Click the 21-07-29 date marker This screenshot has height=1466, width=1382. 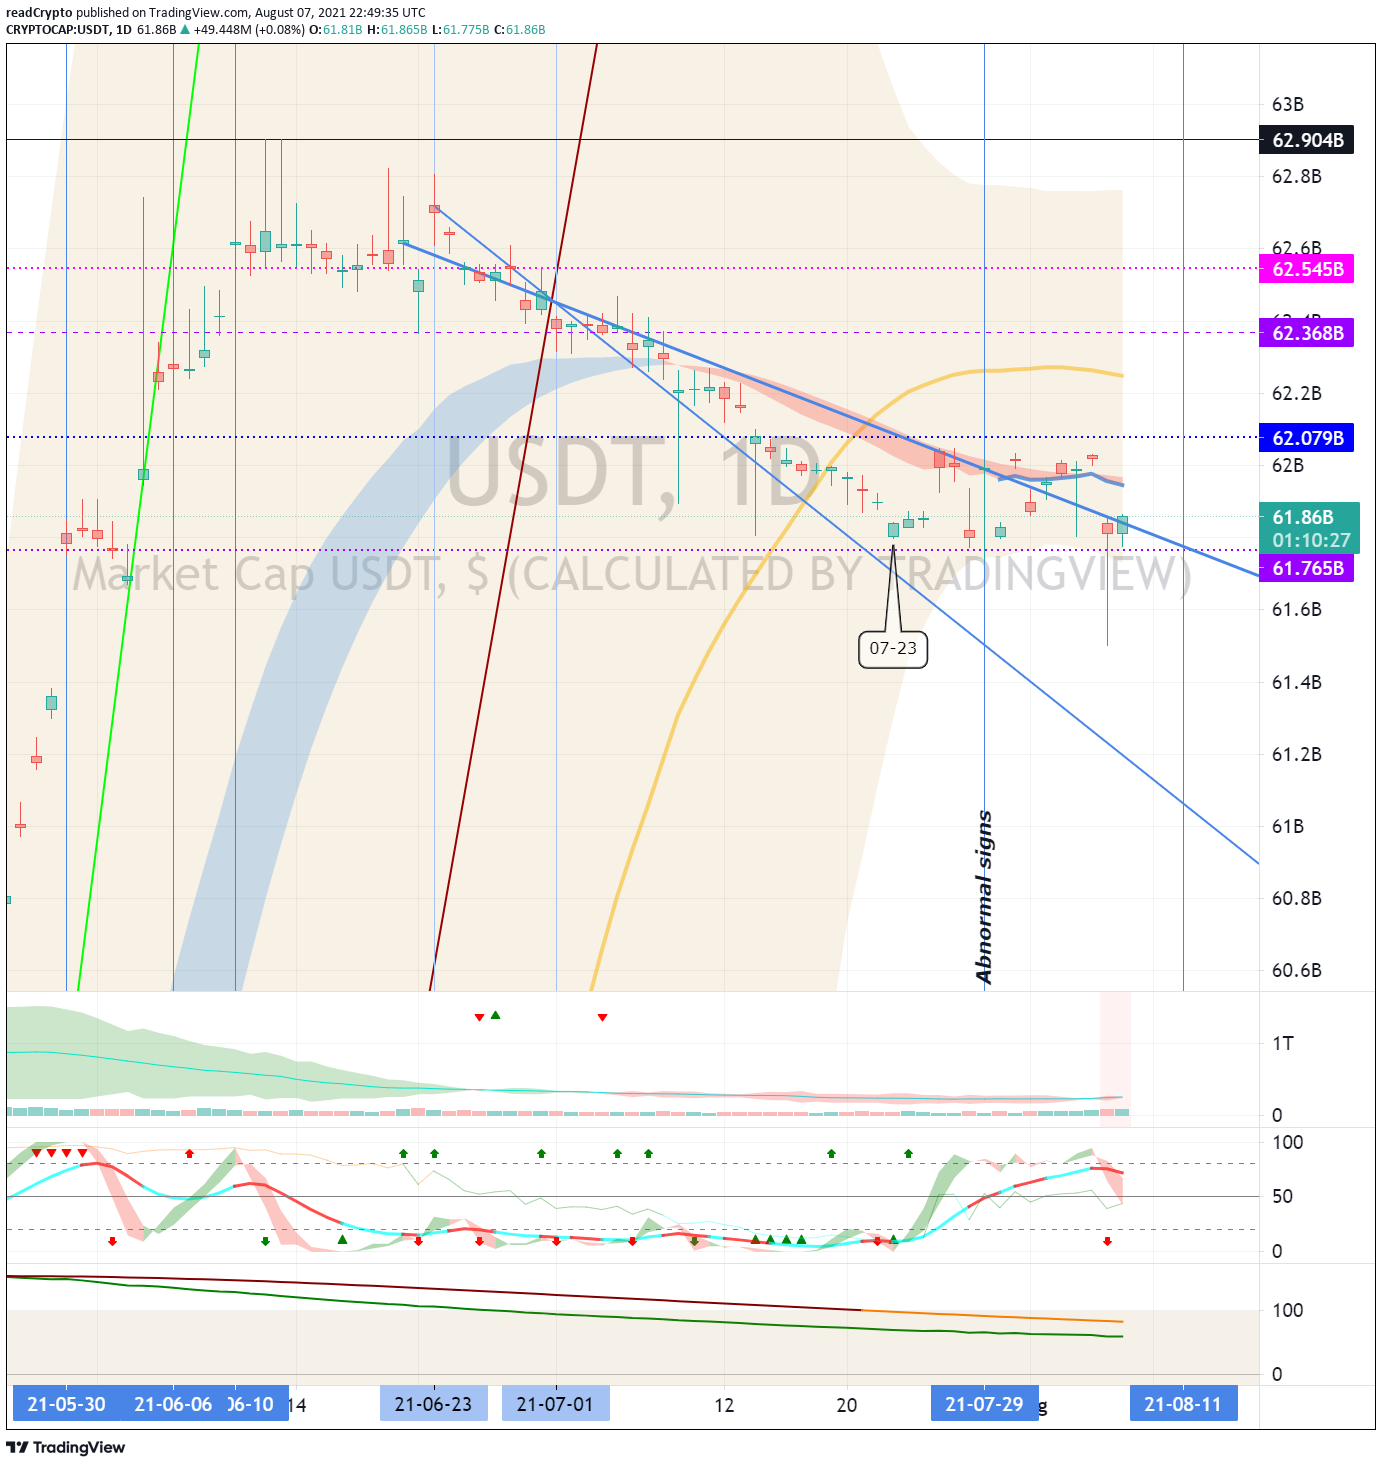[x=984, y=1404]
